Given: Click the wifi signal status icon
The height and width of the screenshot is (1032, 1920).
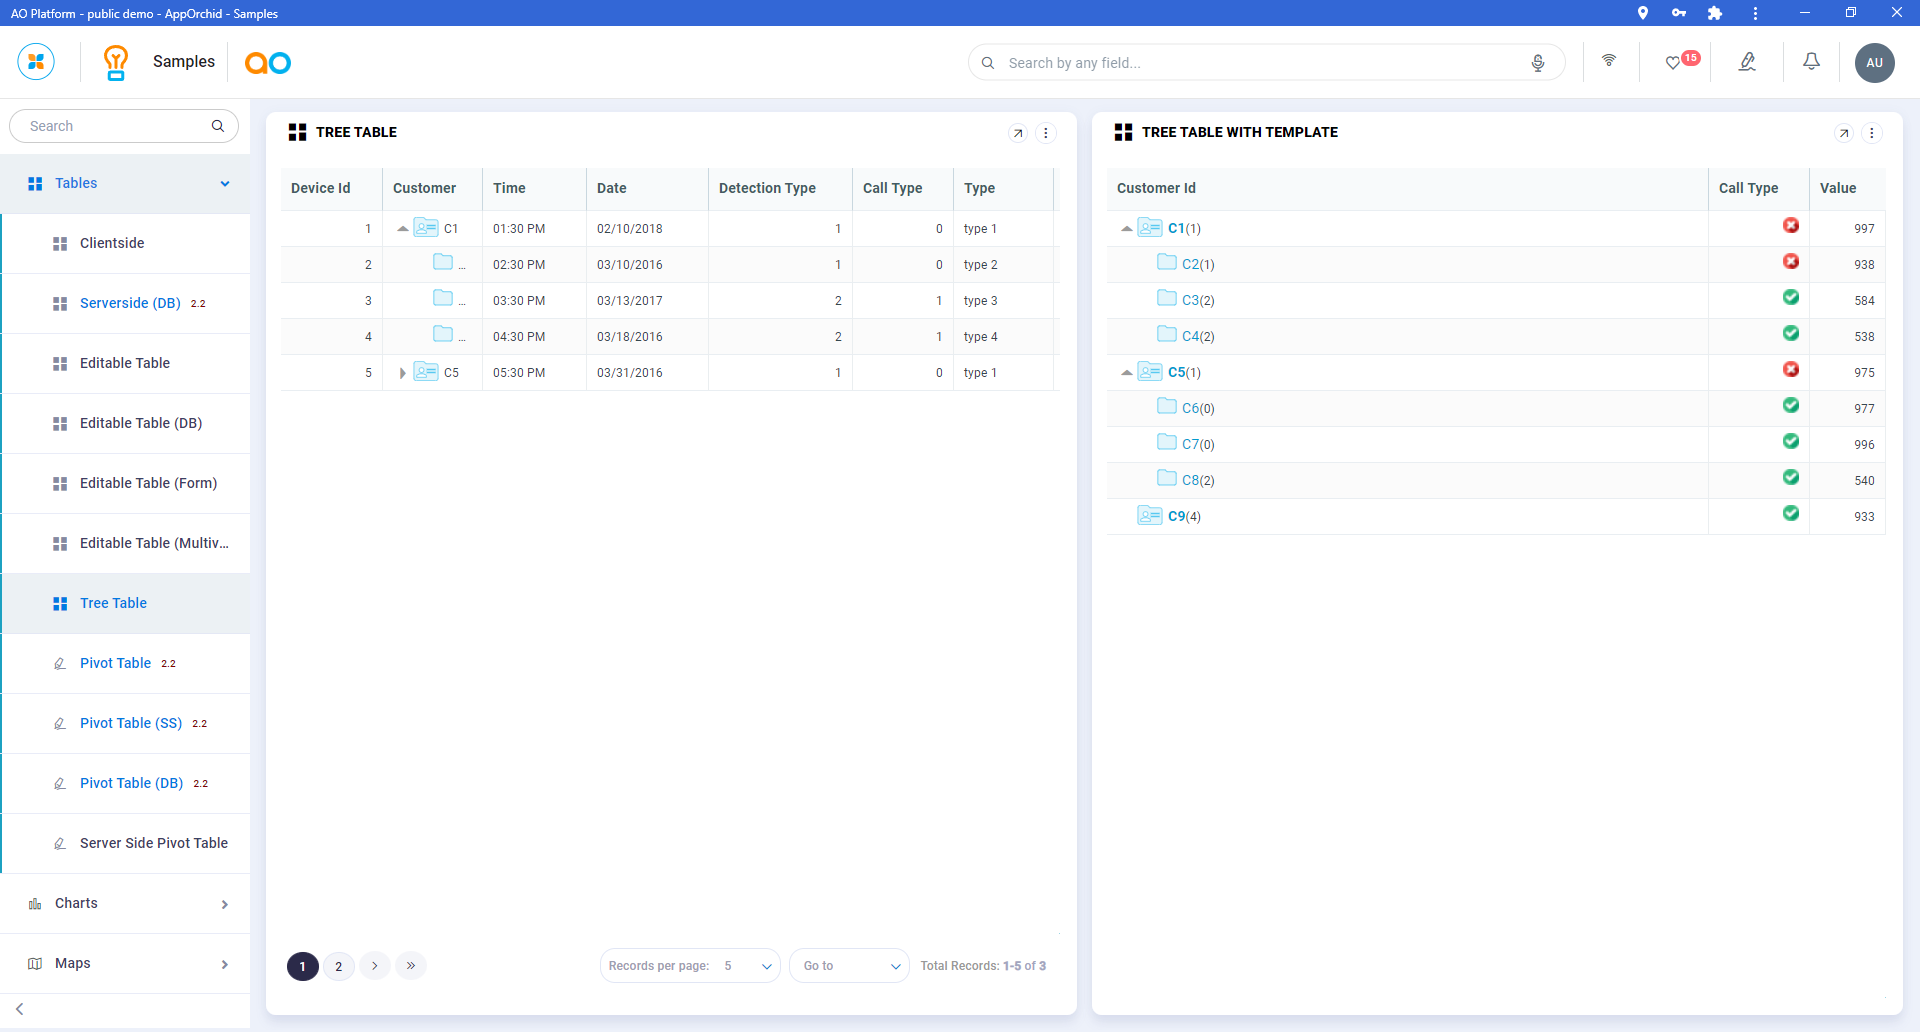Looking at the screenshot, I should coord(1609,61).
